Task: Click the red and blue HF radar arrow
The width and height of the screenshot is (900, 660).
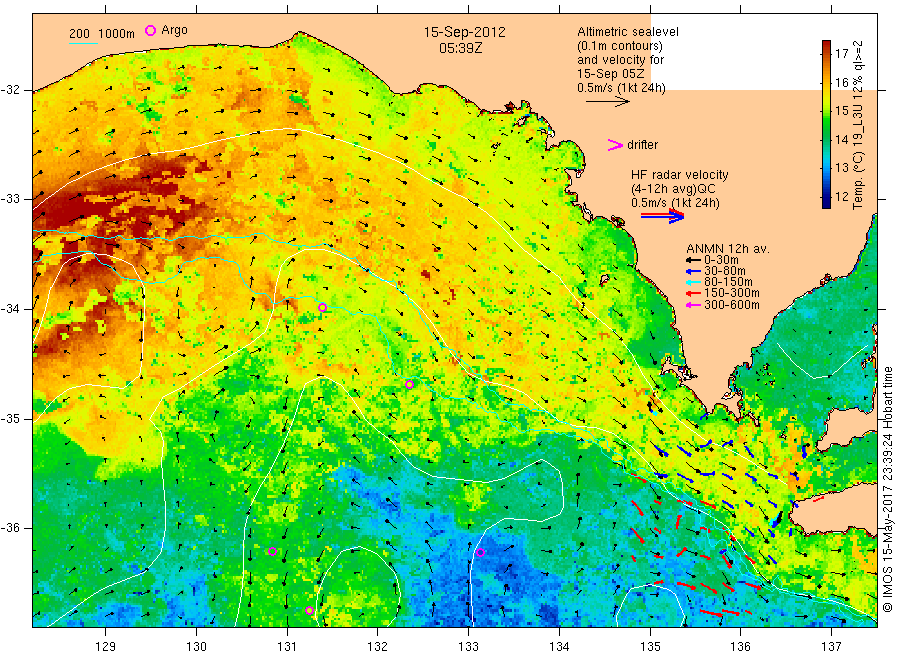Action: tap(662, 216)
